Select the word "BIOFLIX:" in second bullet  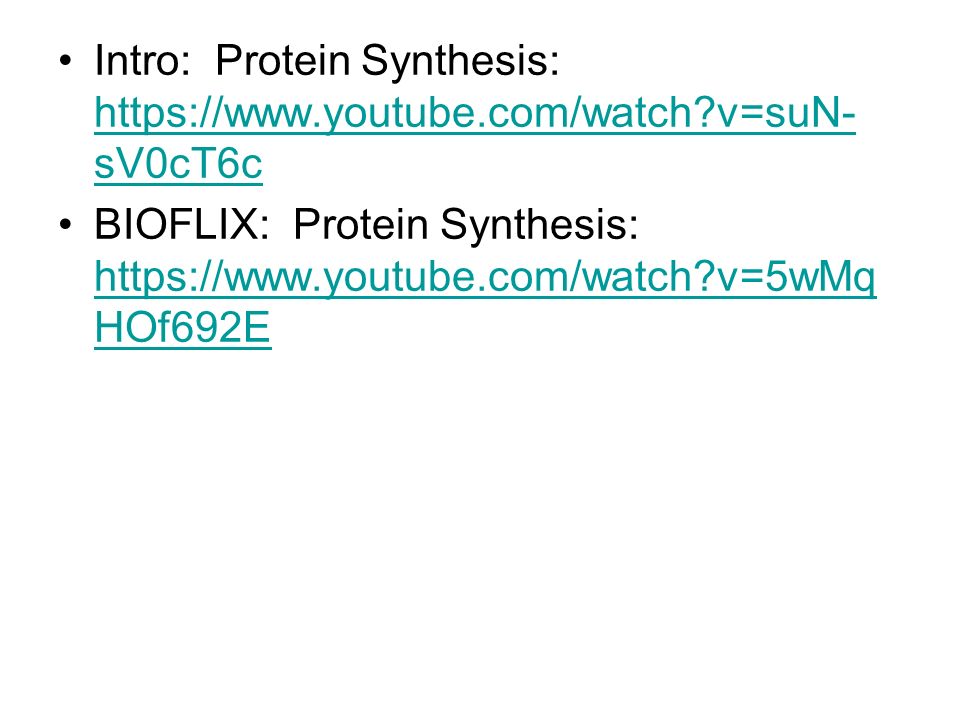(x=182, y=224)
